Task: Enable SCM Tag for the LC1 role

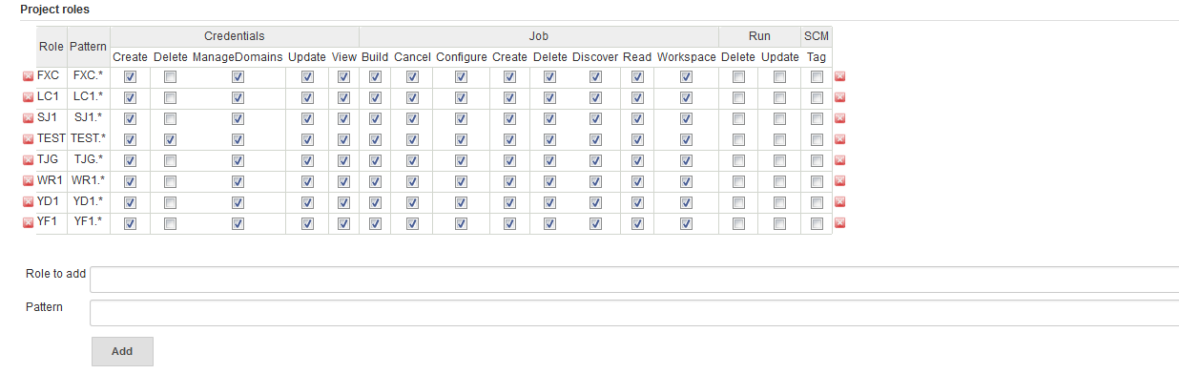Action: [x=817, y=97]
